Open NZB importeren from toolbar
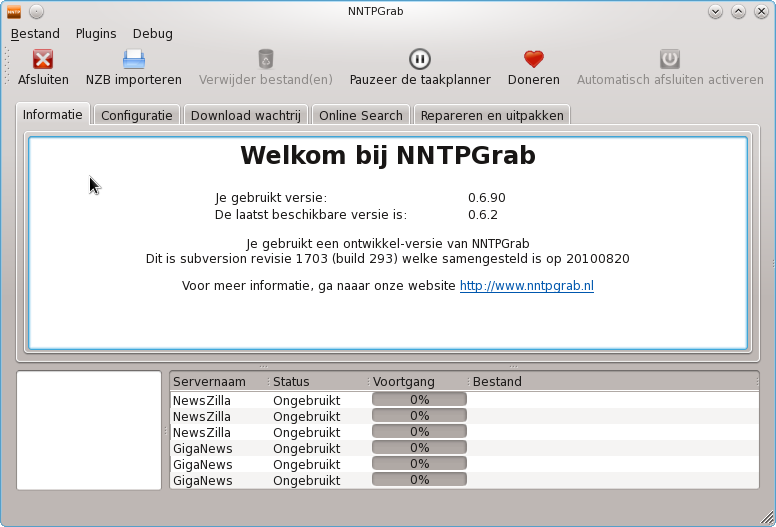The width and height of the screenshot is (776, 527). coord(133,60)
